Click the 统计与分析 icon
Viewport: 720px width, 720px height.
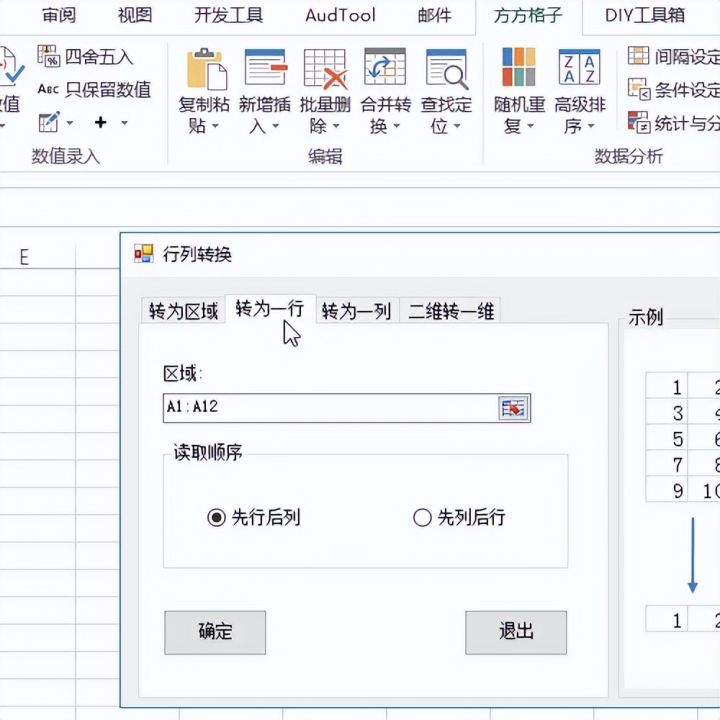(x=639, y=122)
